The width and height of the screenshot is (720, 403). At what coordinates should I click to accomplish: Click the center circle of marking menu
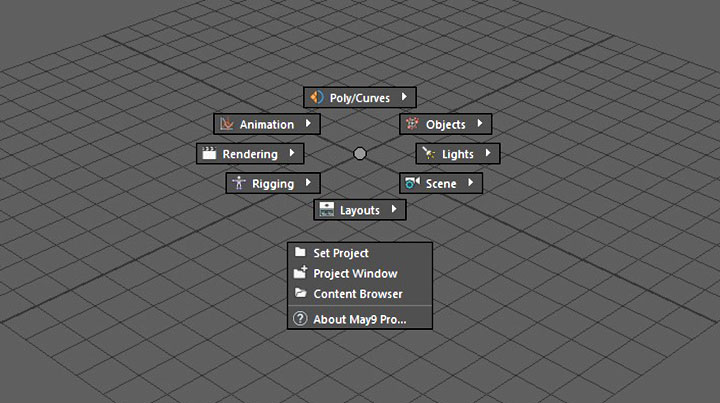click(360, 153)
